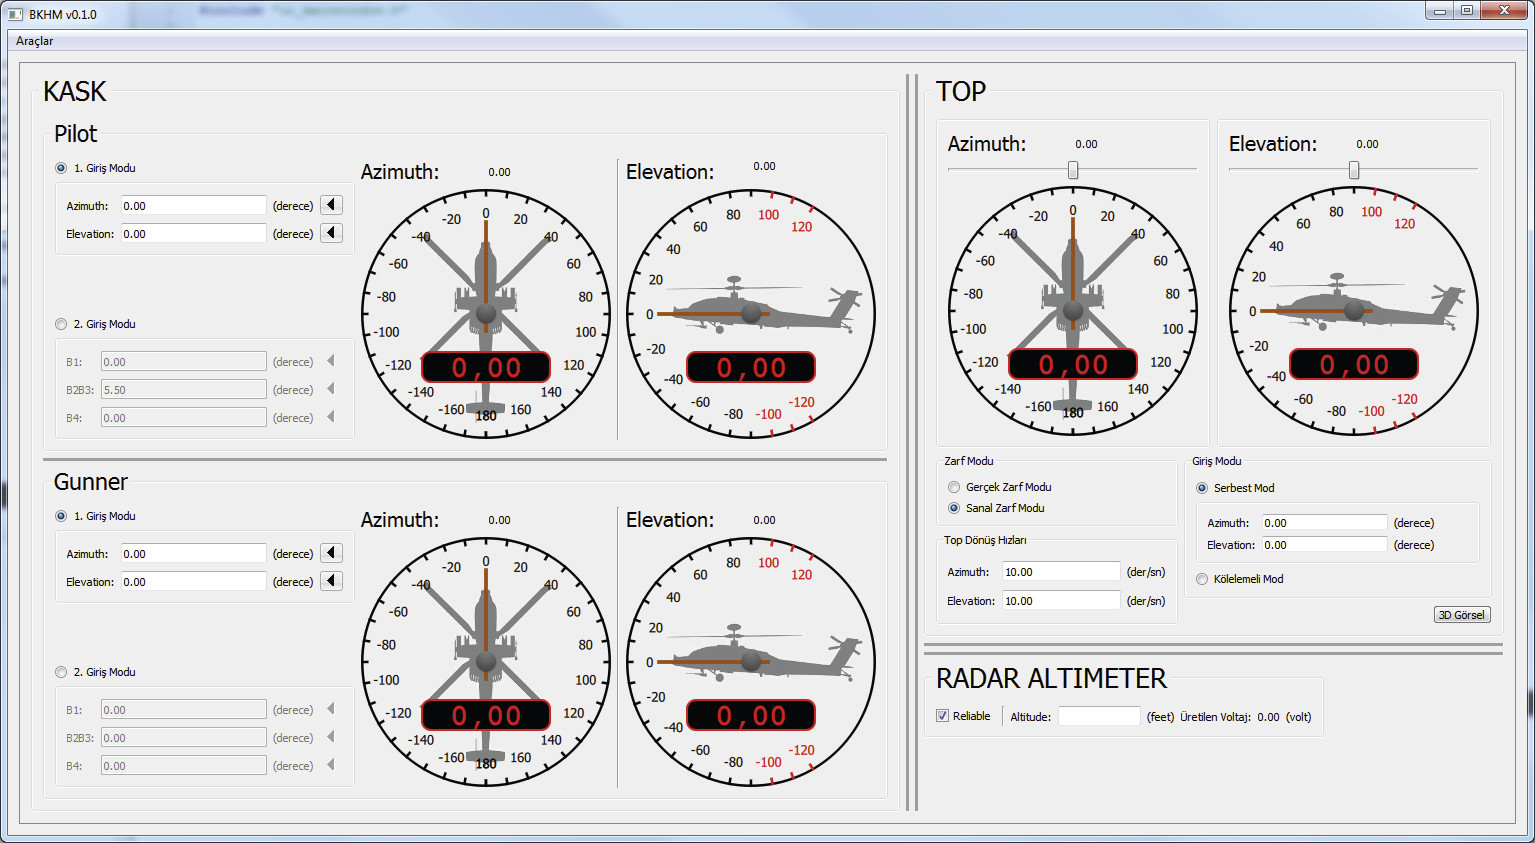Viewport: 1535px width, 843px height.
Task: Click disabled arrow beside Gunner B2B3 field
Action: click(331, 737)
